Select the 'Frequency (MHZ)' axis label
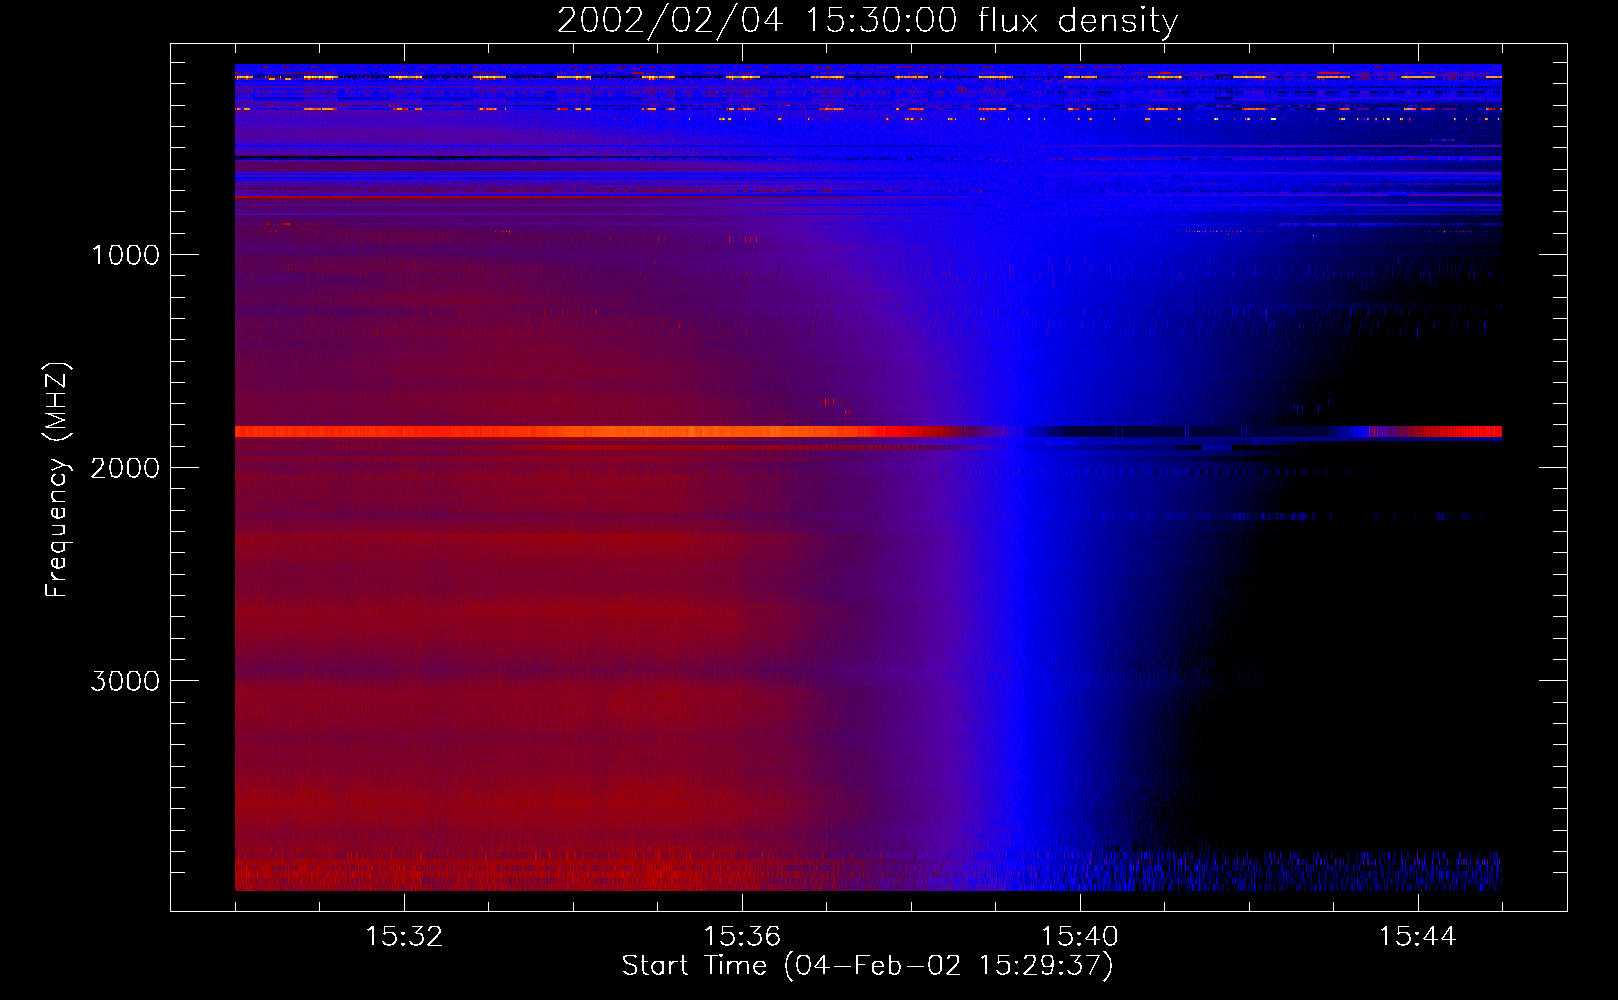1618x1000 pixels. 58,479
